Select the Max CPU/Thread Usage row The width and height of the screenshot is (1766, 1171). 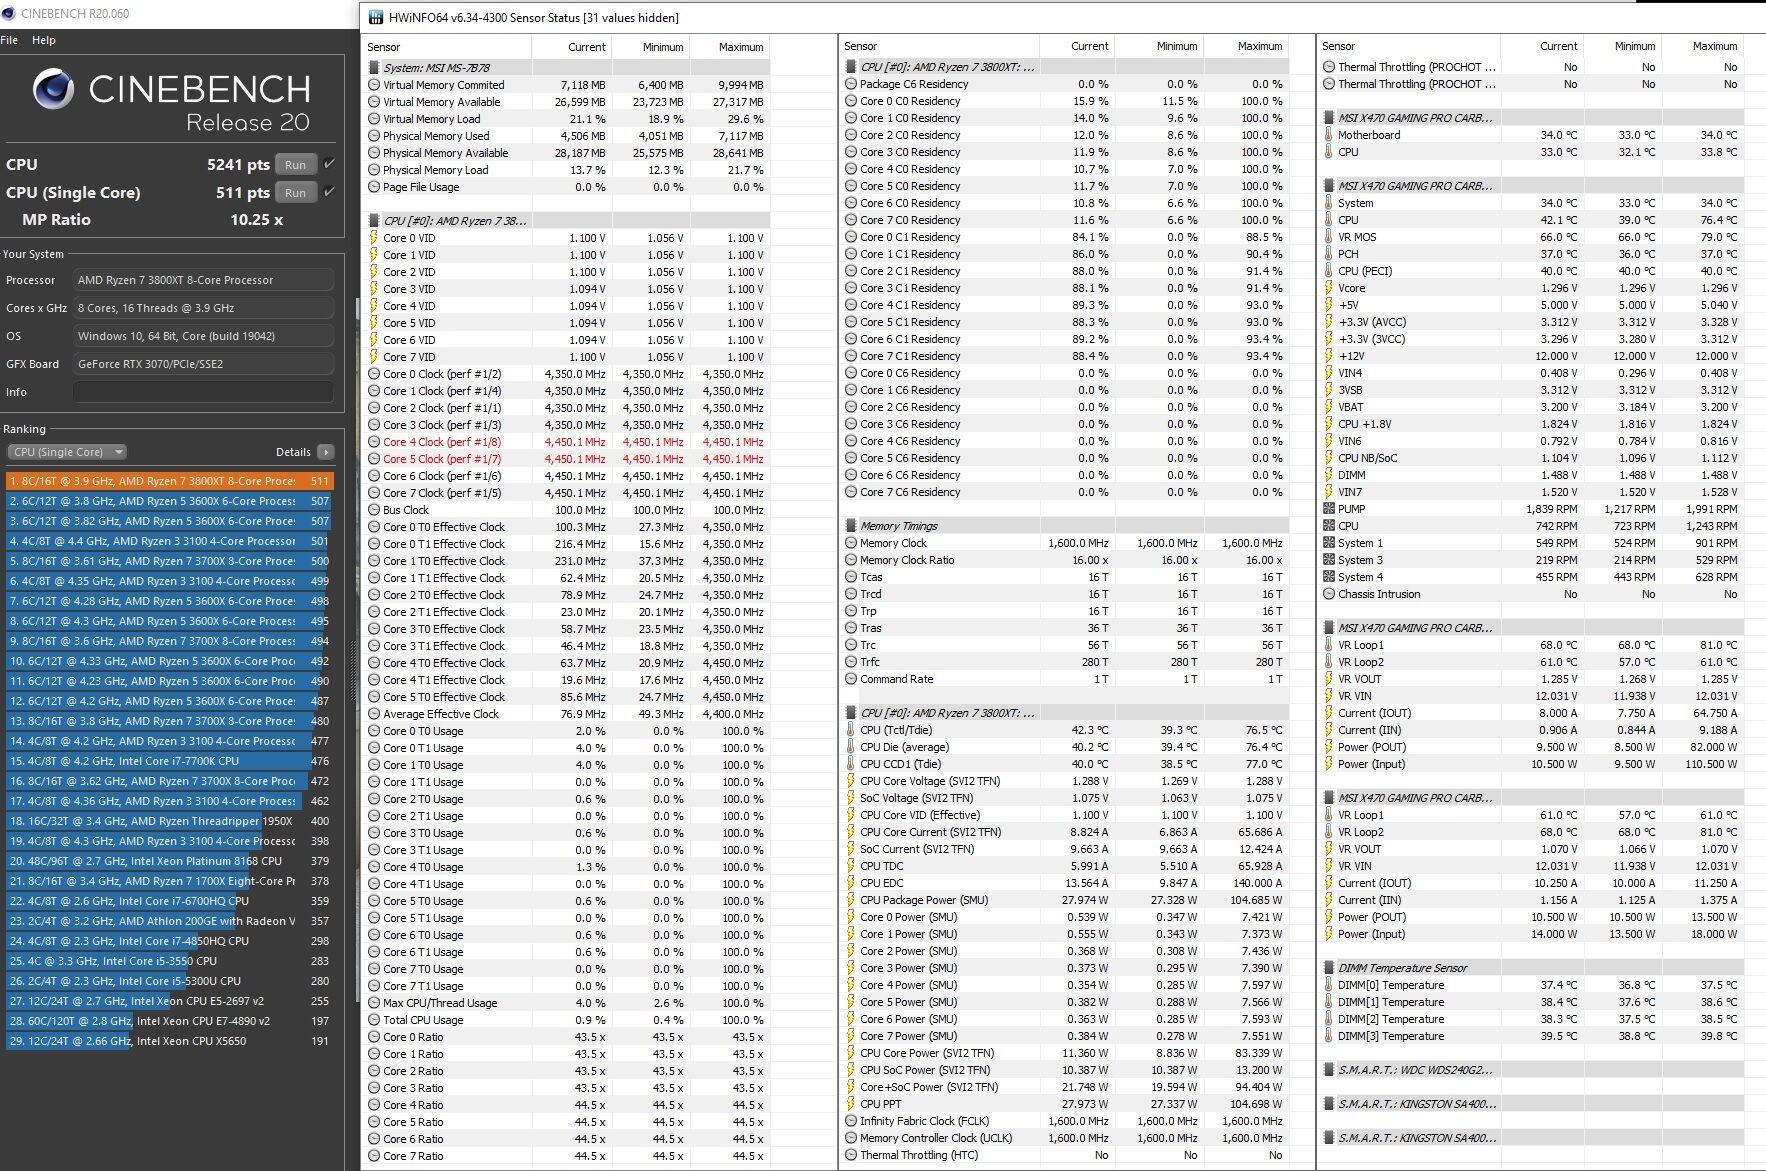568,1003
